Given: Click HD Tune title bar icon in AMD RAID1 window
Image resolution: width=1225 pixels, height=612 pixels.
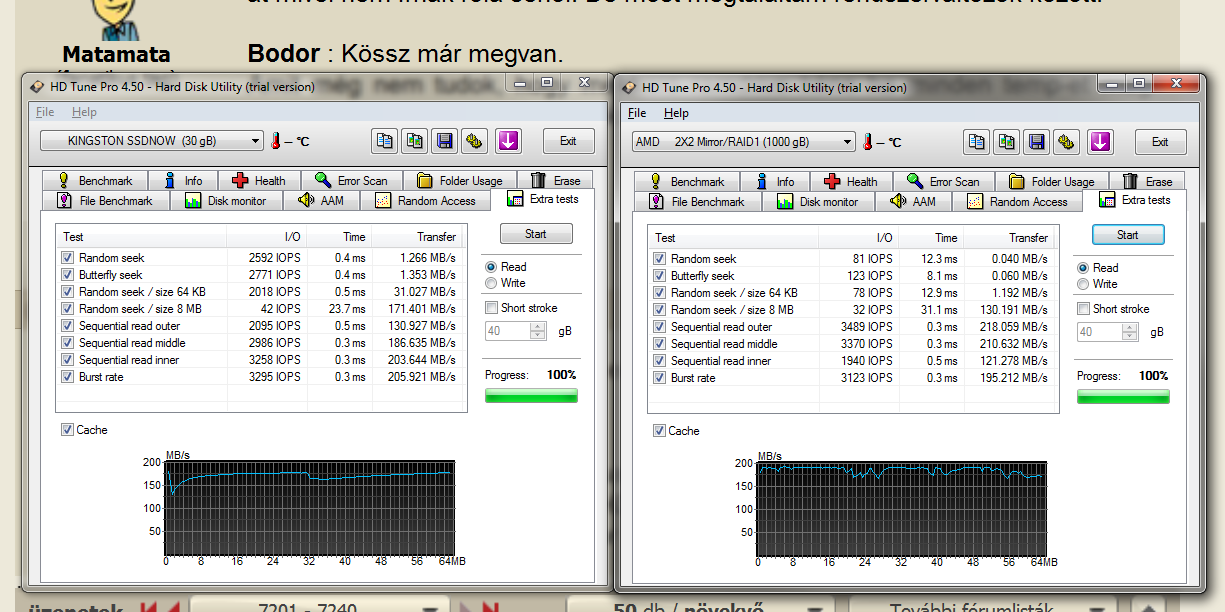Looking at the screenshot, I should point(629,88).
